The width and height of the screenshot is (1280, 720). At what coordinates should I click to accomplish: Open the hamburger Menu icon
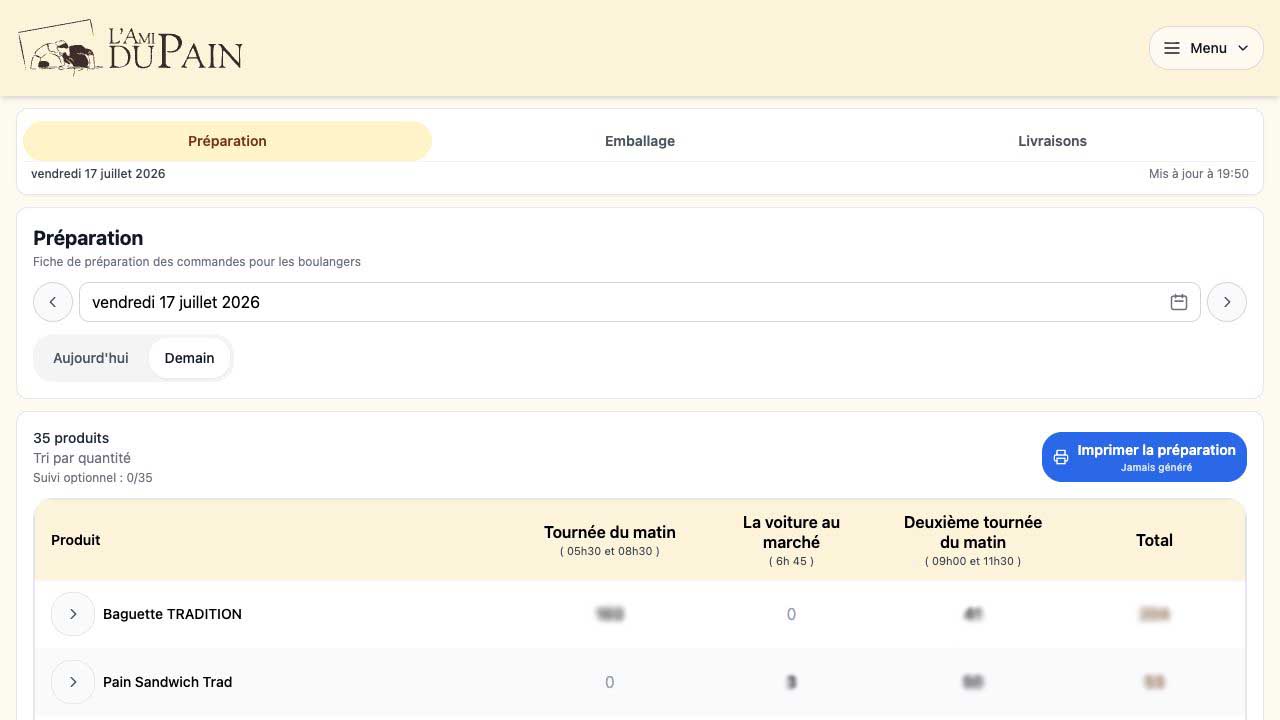coord(1172,48)
